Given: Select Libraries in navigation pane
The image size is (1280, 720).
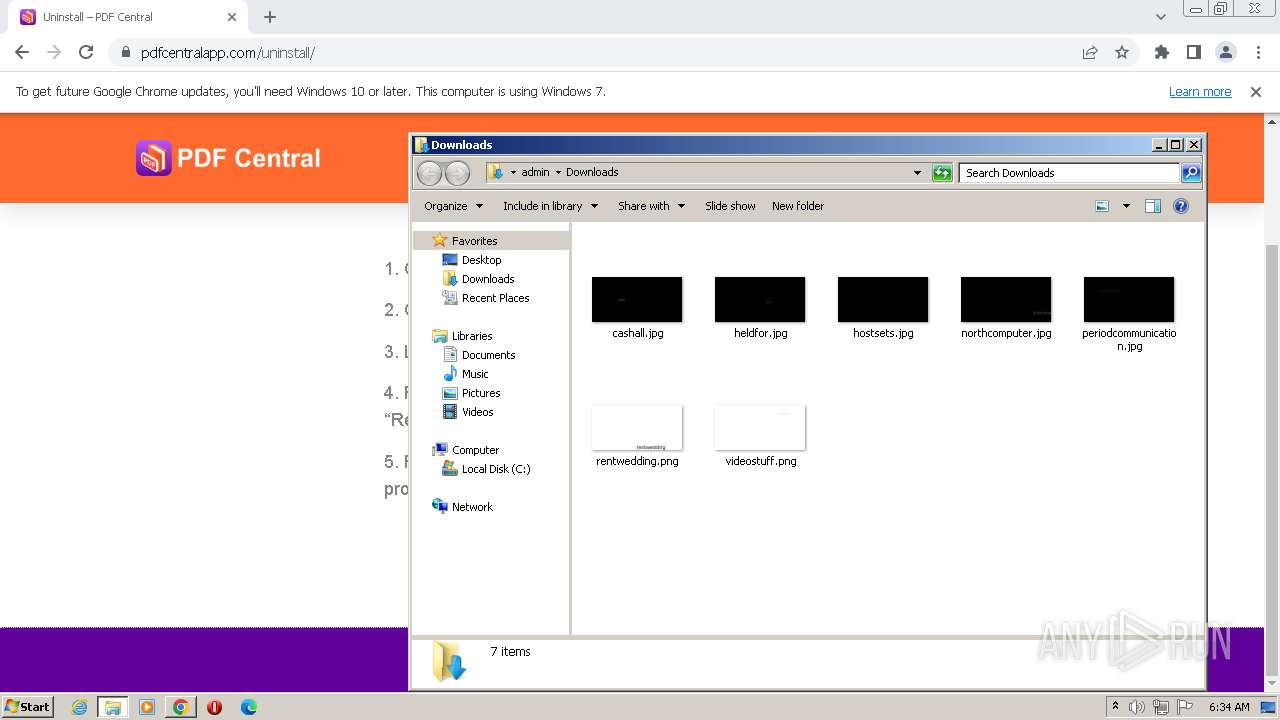Looking at the screenshot, I should click(462, 336).
